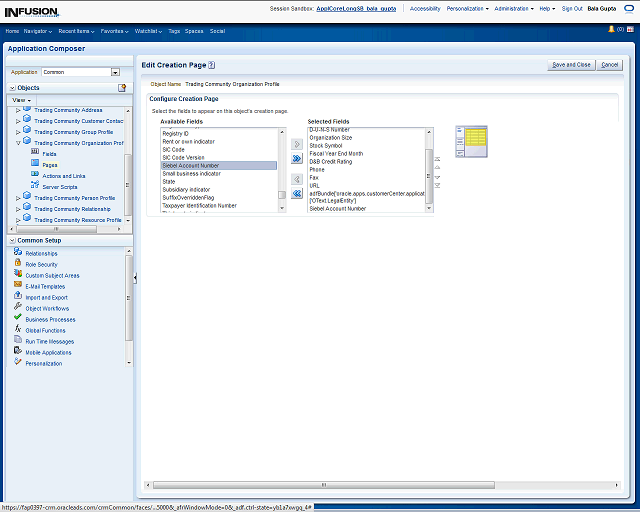This screenshot has height=512, width=640.
Task: Click the Move All to Selected double-arrow icon
Action: tap(296, 159)
